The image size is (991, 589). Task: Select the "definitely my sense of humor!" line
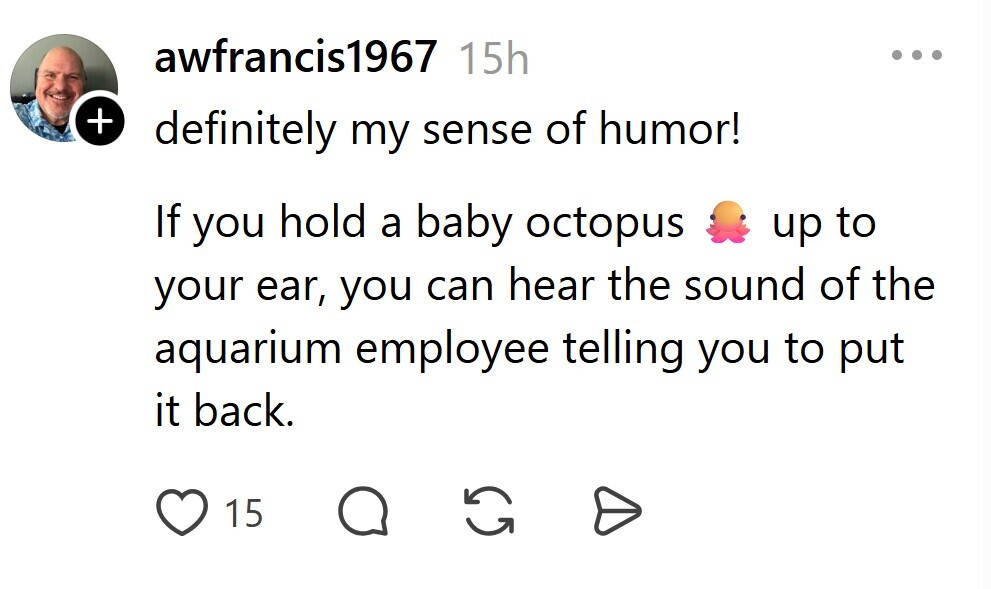447,130
